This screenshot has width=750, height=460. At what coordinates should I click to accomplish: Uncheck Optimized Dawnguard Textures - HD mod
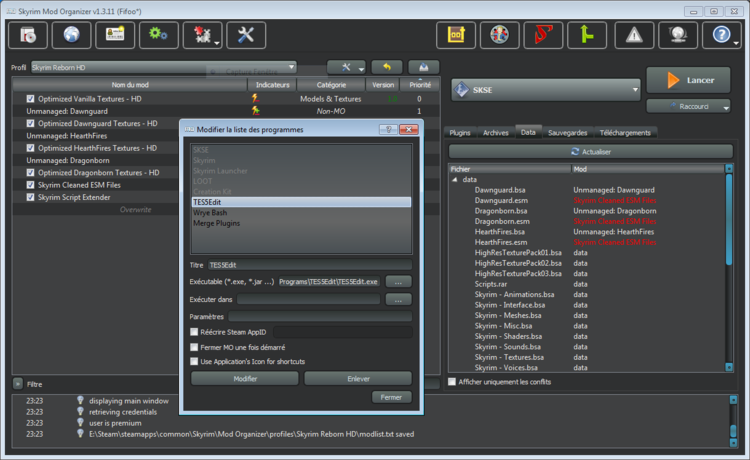click(x=30, y=123)
